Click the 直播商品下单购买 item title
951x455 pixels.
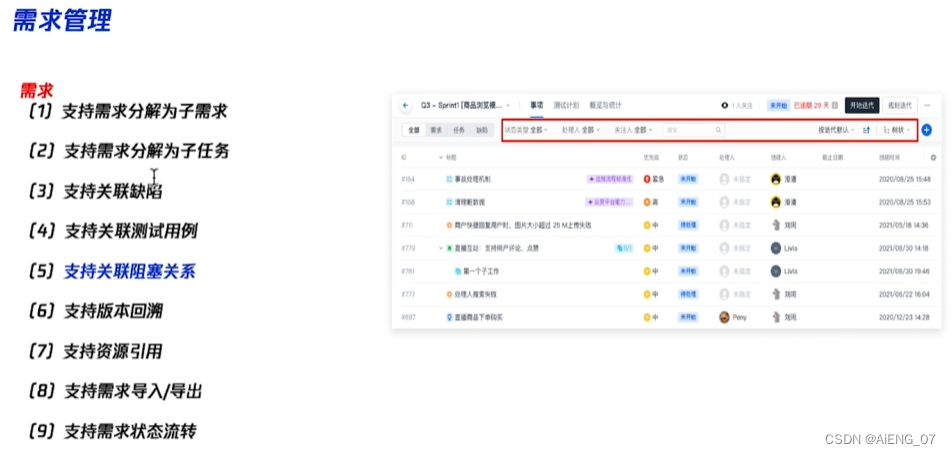tap(479, 317)
